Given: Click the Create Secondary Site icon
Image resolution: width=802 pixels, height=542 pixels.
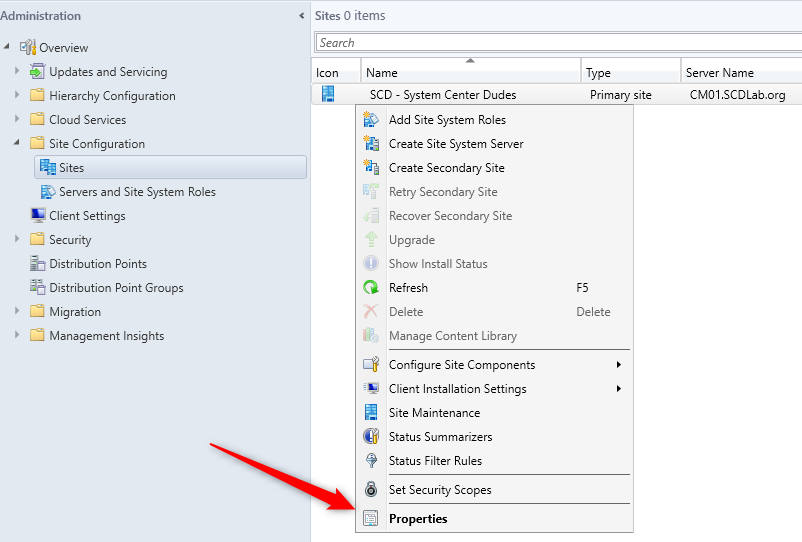Looking at the screenshot, I should (x=371, y=168).
